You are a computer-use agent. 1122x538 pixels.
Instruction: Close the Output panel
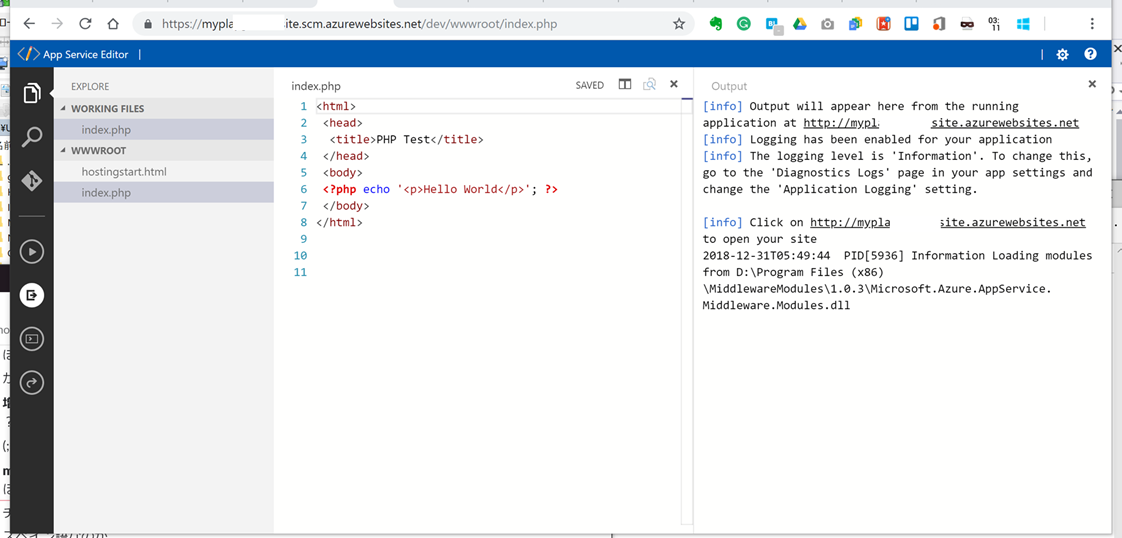tap(1092, 84)
